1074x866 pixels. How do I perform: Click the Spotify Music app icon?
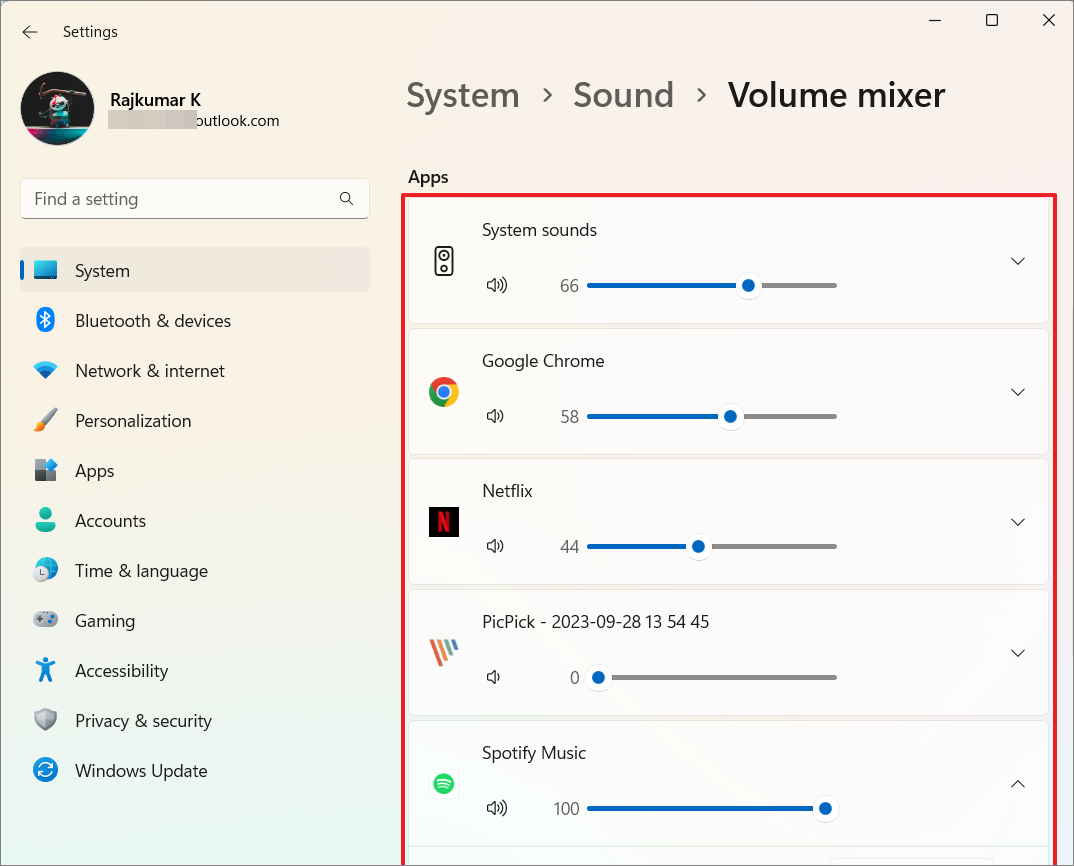[444, 784]
